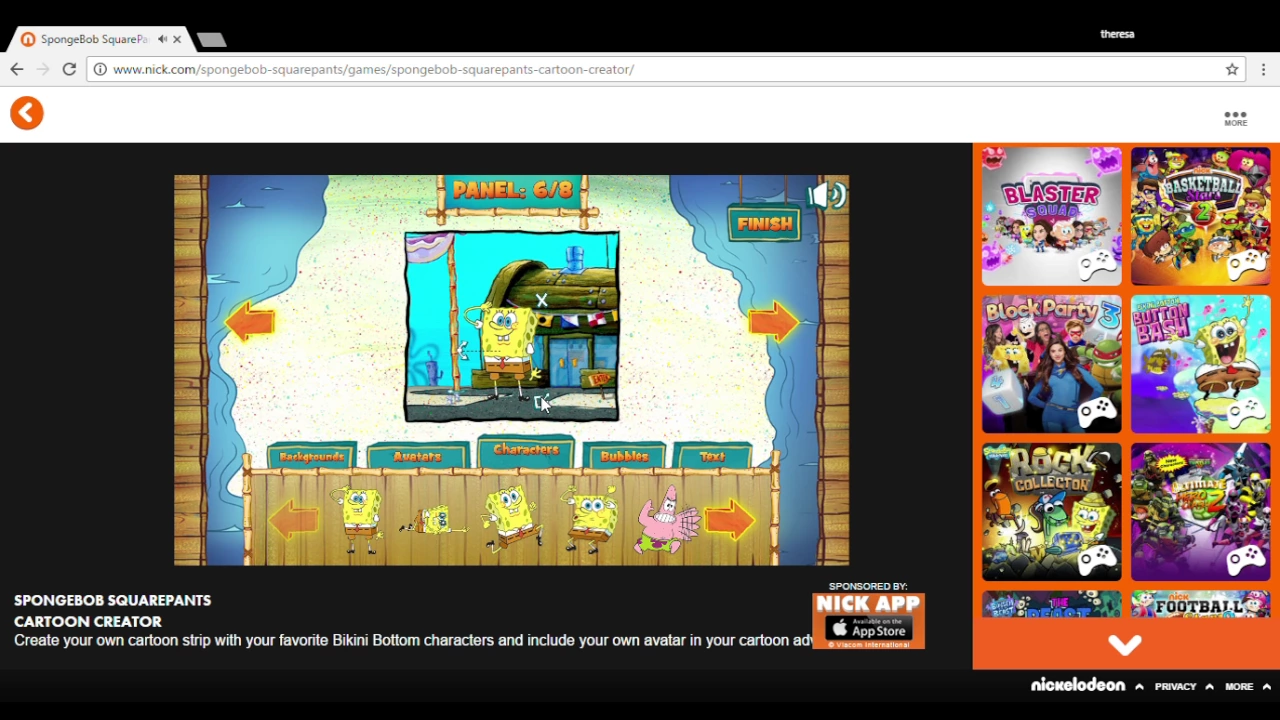Screen dimensions: 1280x720
Task: Open the Chrome three-dot menu
Action: 1264,69
